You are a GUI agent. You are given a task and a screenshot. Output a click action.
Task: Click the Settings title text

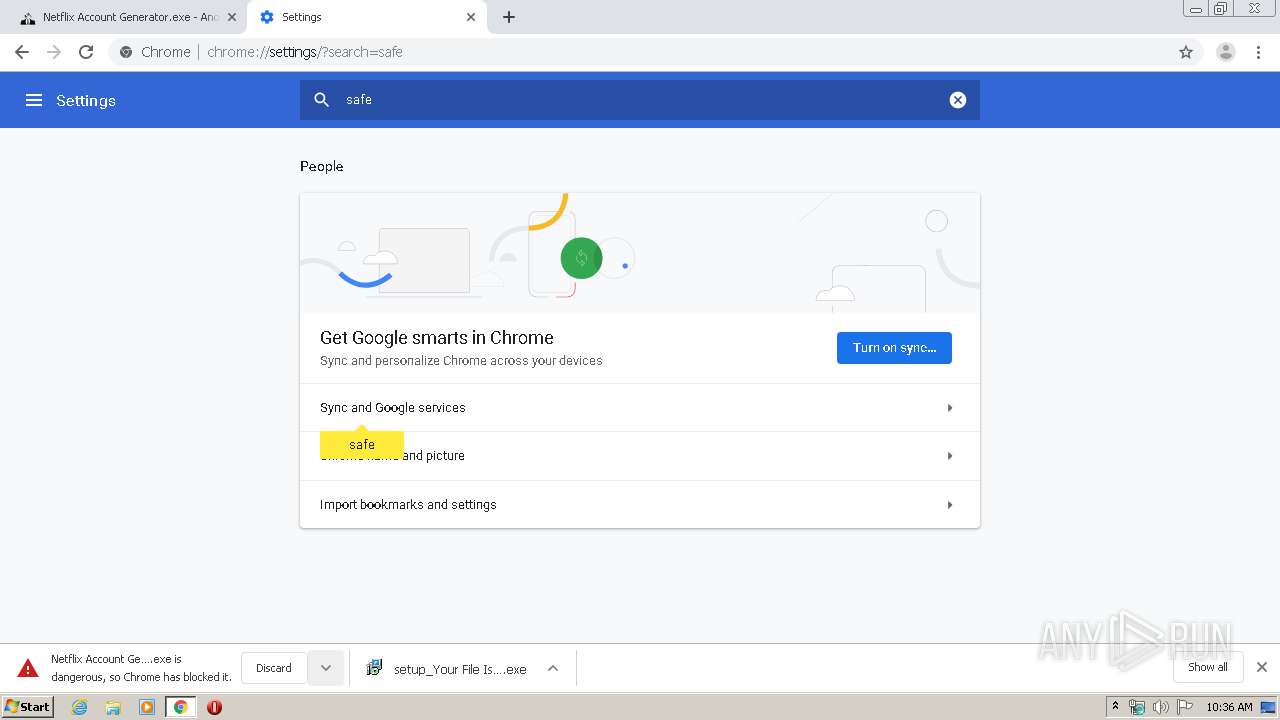point(86,100)
